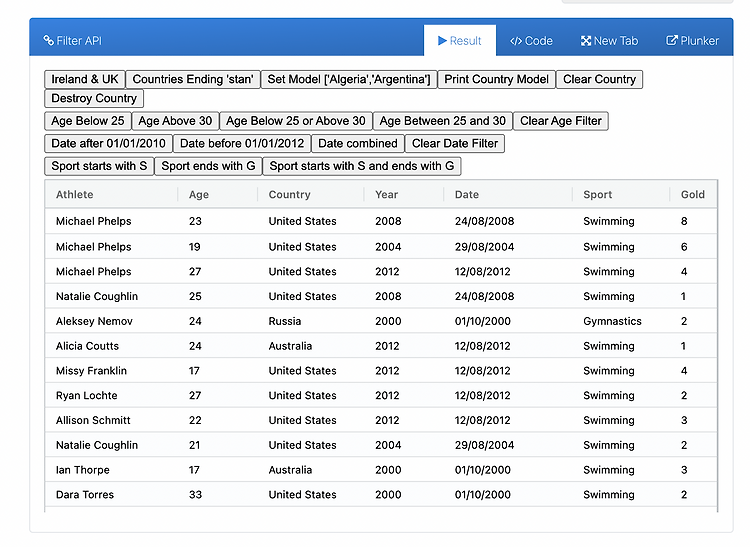Open the example in New Tab
The height and width of the screenshot is (547, 750).
coord(609,41)
